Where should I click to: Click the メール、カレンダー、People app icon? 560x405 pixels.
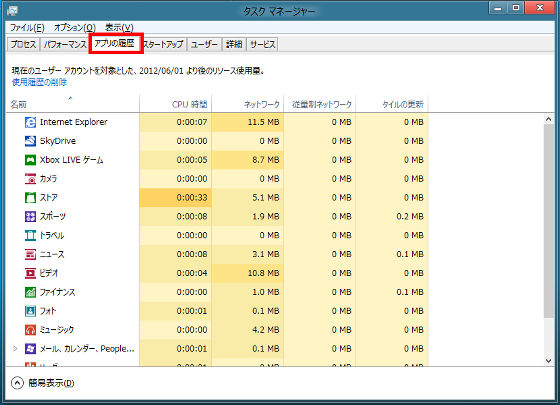coord(30,349)
